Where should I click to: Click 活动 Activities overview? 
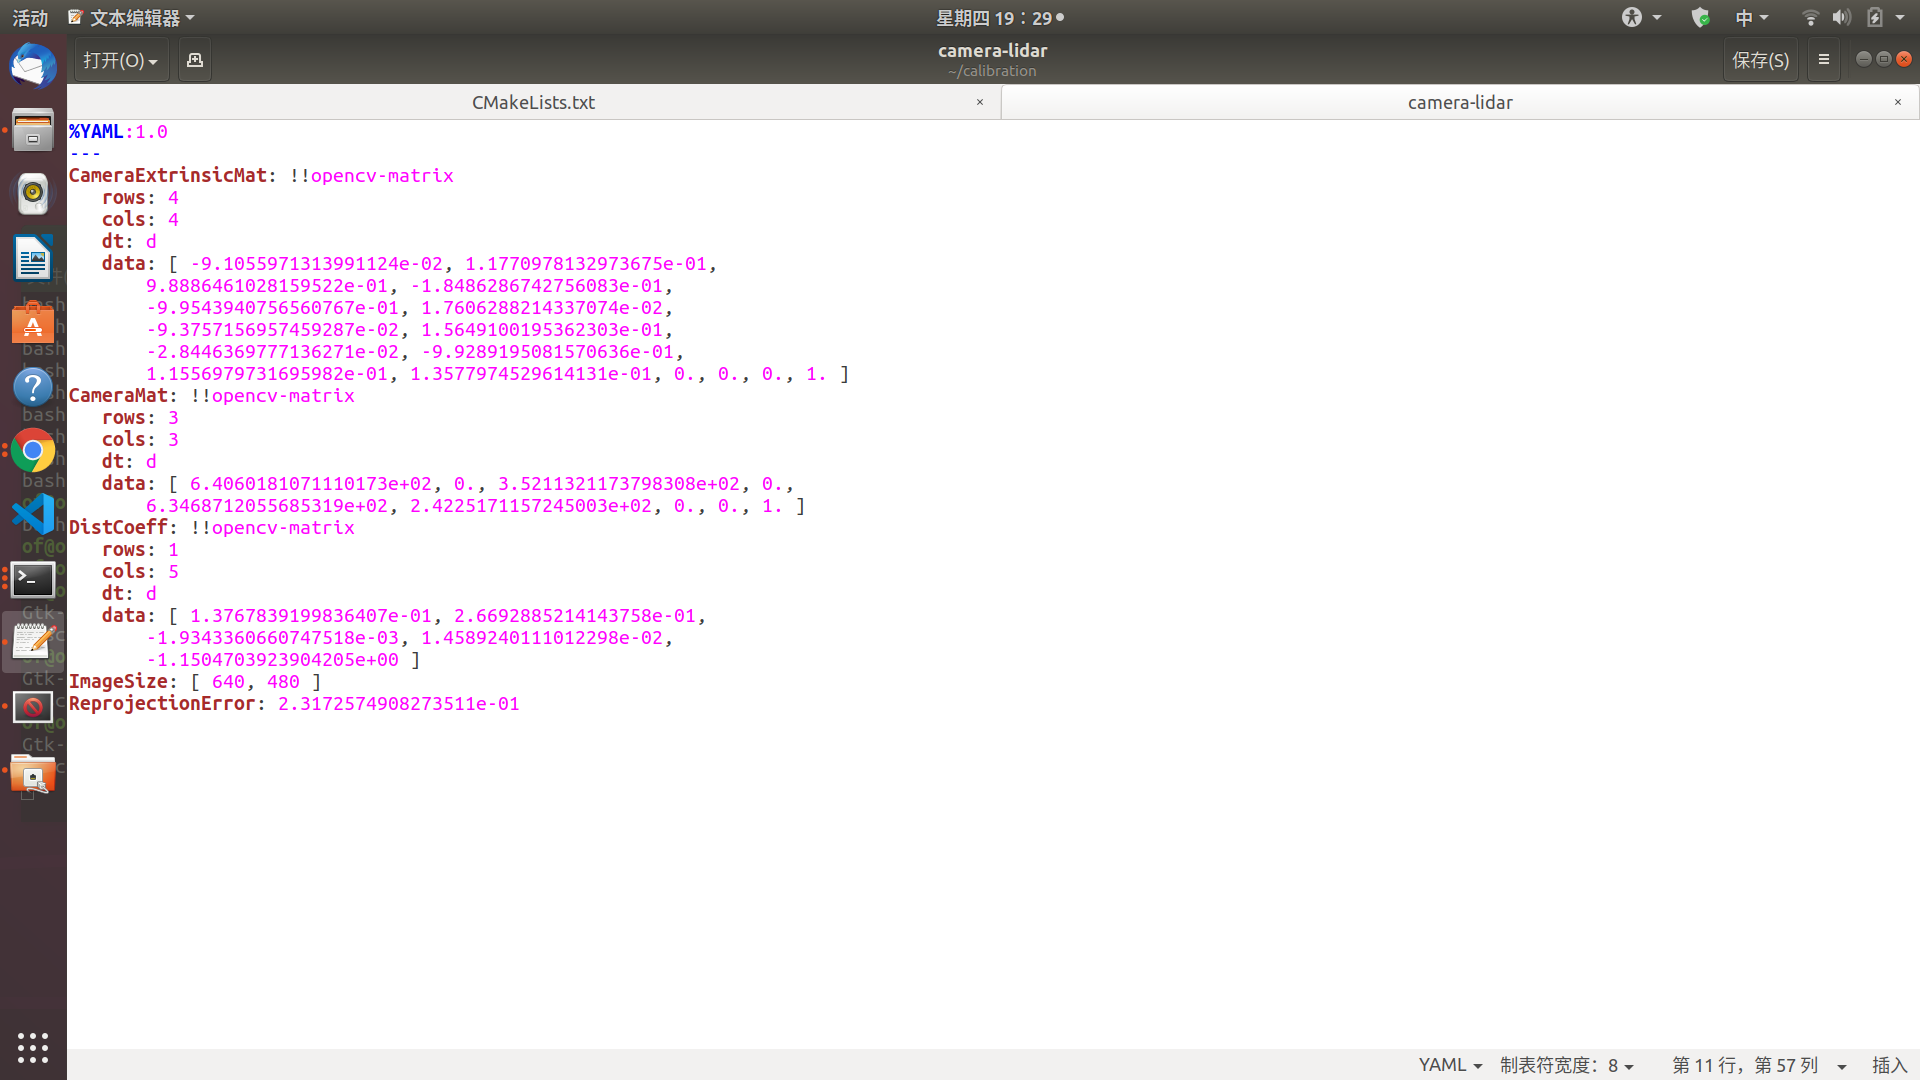[30, 17]
